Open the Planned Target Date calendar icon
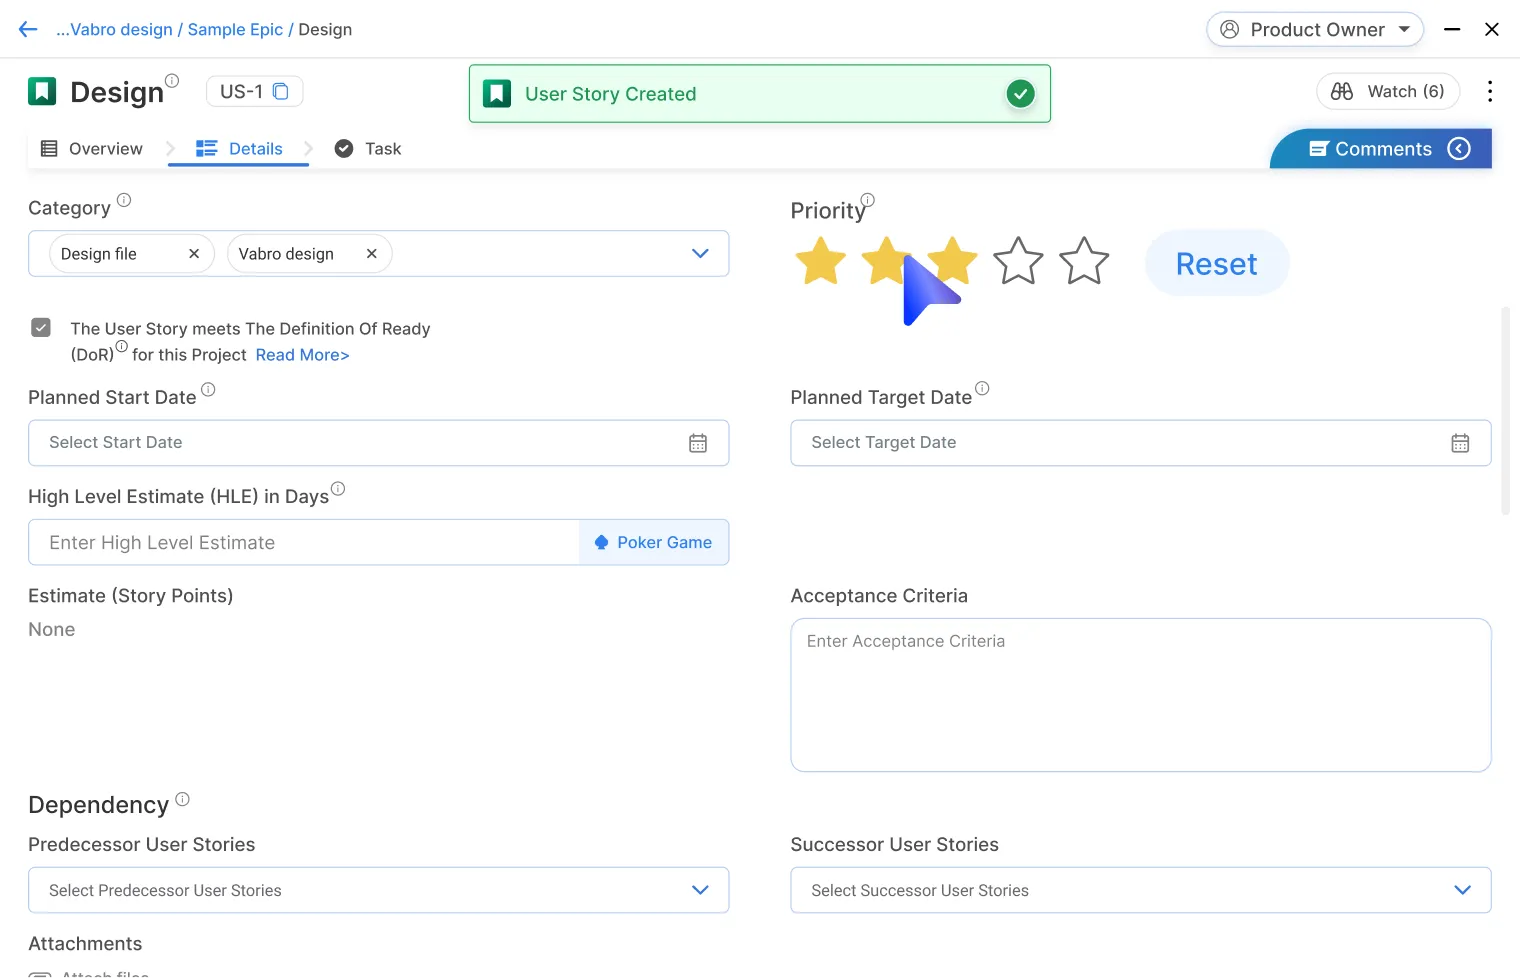Viewport: 1520px width, 978px height. click(x=1460, y=443)
